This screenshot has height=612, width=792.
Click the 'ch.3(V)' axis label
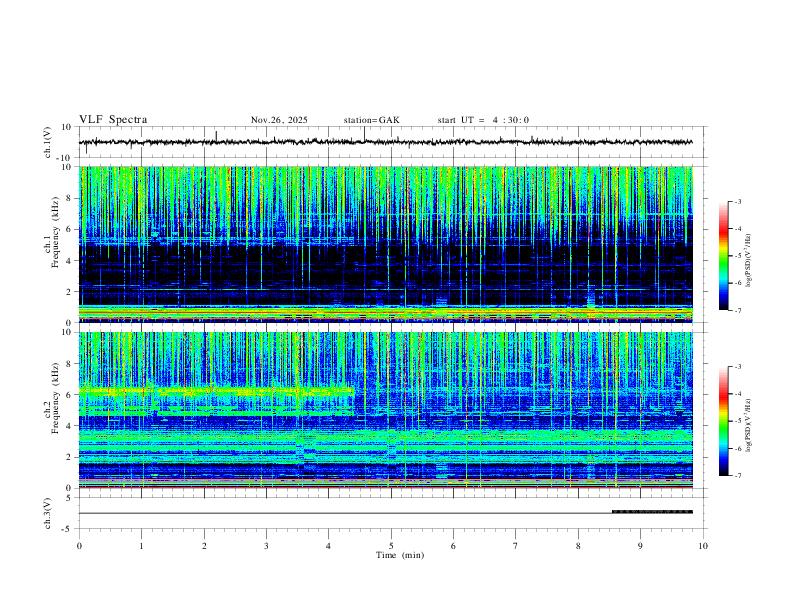[x=48, y=513]
